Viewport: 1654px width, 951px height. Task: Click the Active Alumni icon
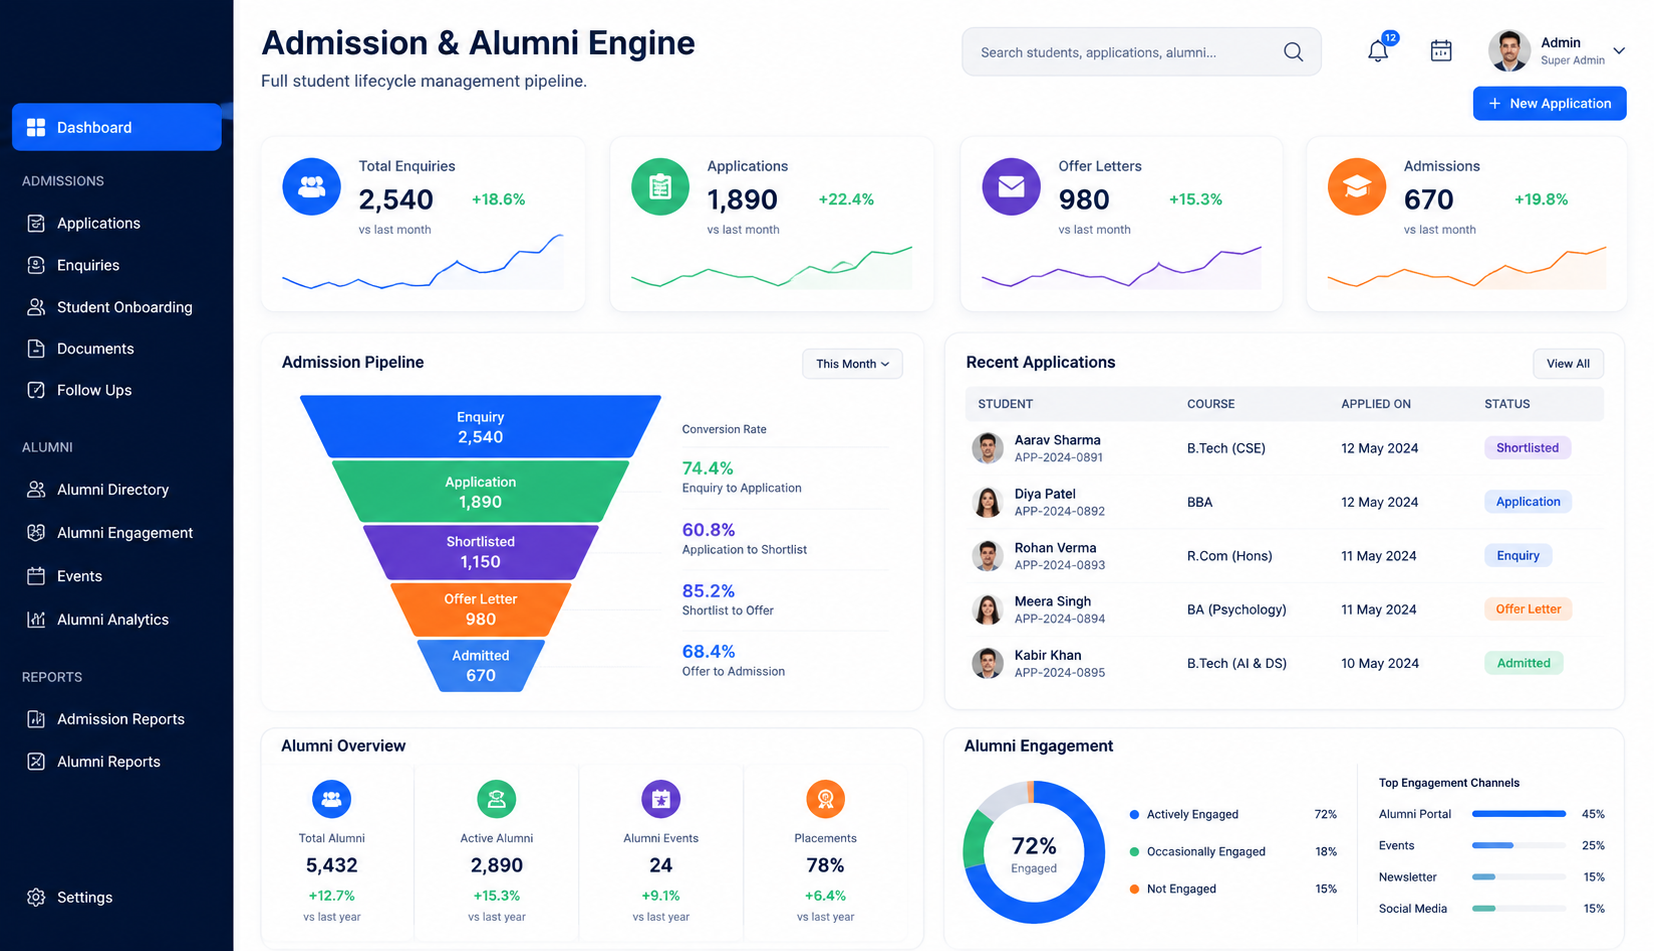tap(496, 799)
